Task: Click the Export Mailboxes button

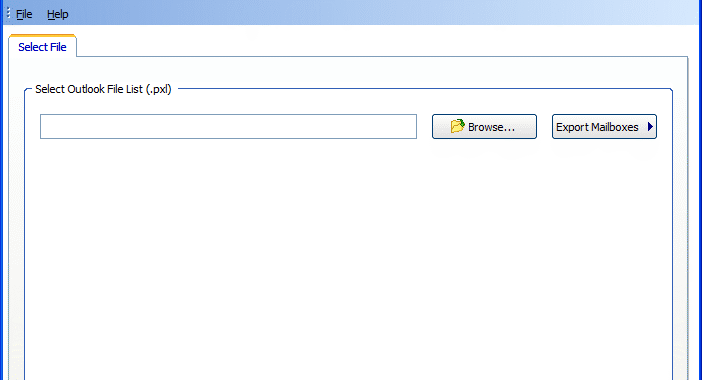Action: (x=604, y=127)
